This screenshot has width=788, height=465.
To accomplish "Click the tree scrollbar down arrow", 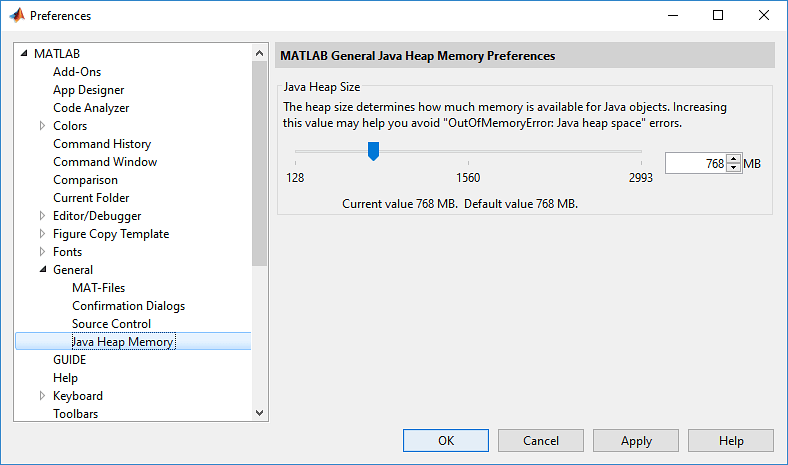I will click(x=259, y=413).
